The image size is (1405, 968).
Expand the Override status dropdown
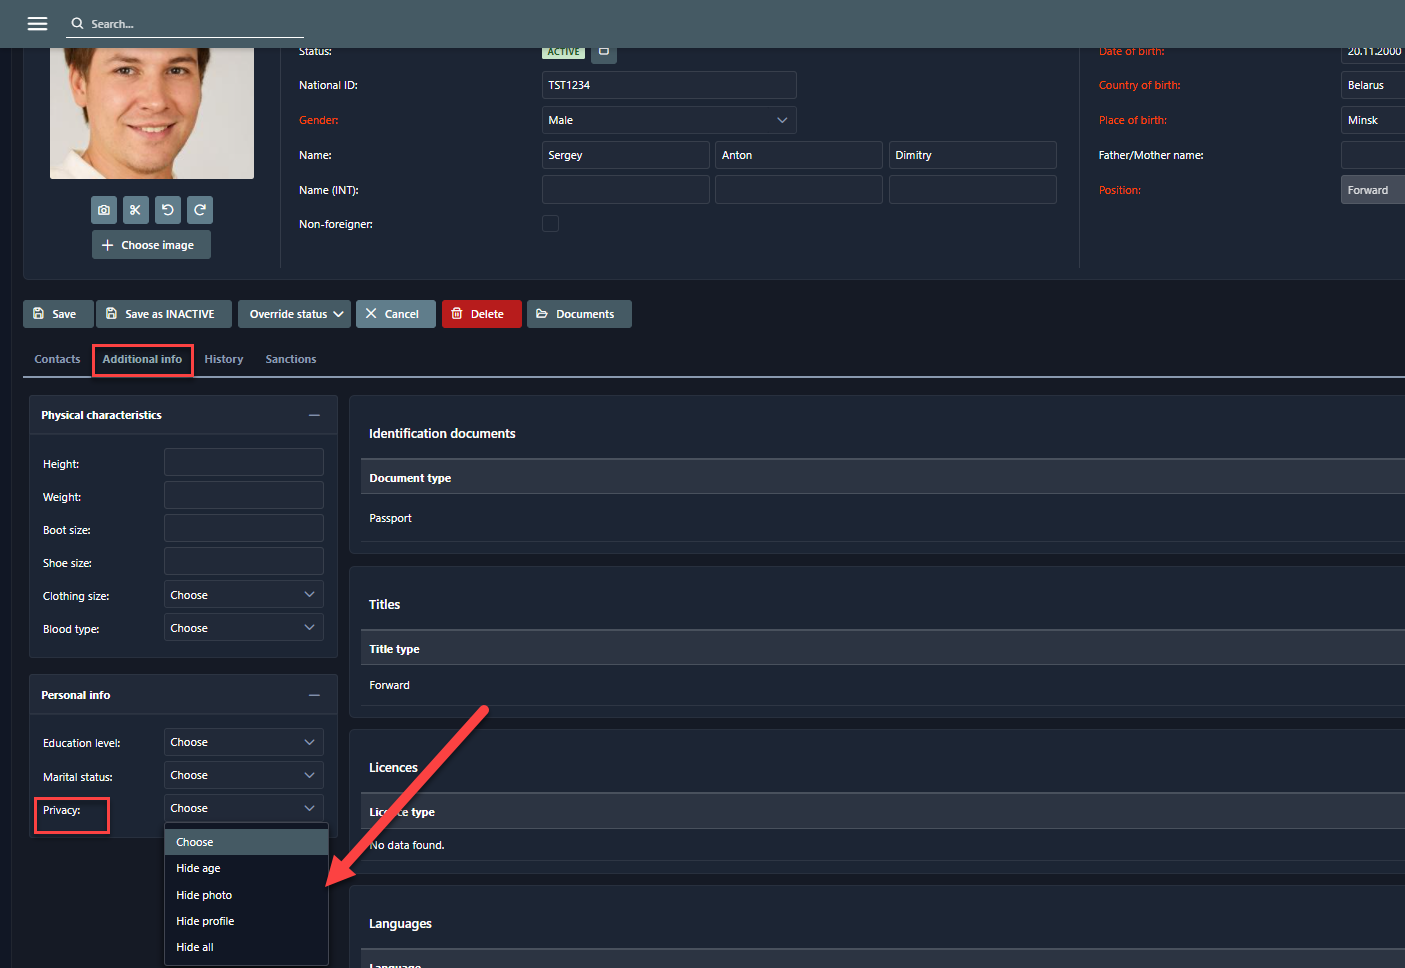[295, 314]
